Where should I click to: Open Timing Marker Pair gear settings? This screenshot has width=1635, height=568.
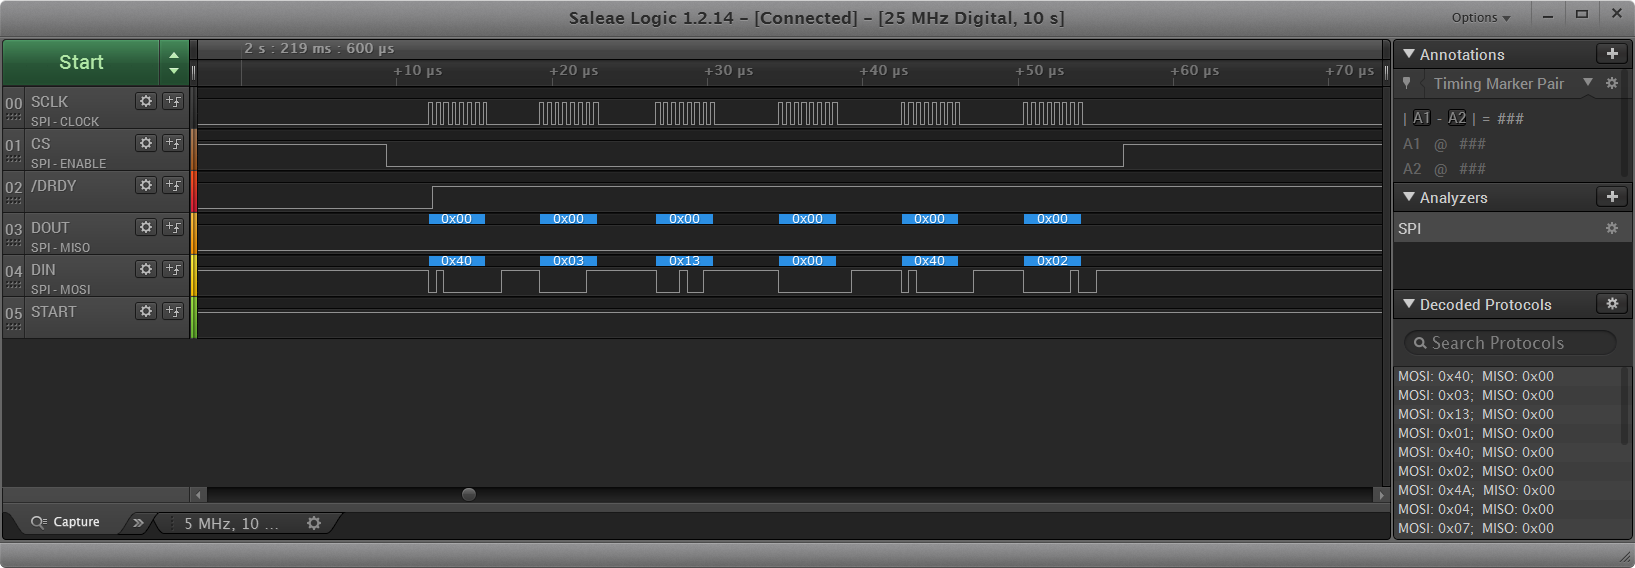[x=1612, y=83]
